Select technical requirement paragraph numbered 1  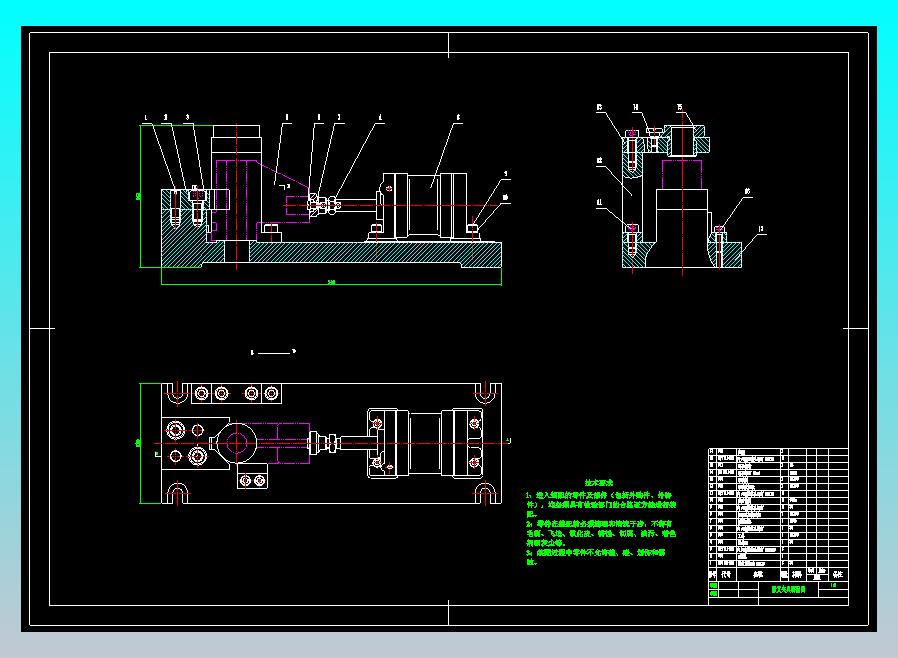601,504
